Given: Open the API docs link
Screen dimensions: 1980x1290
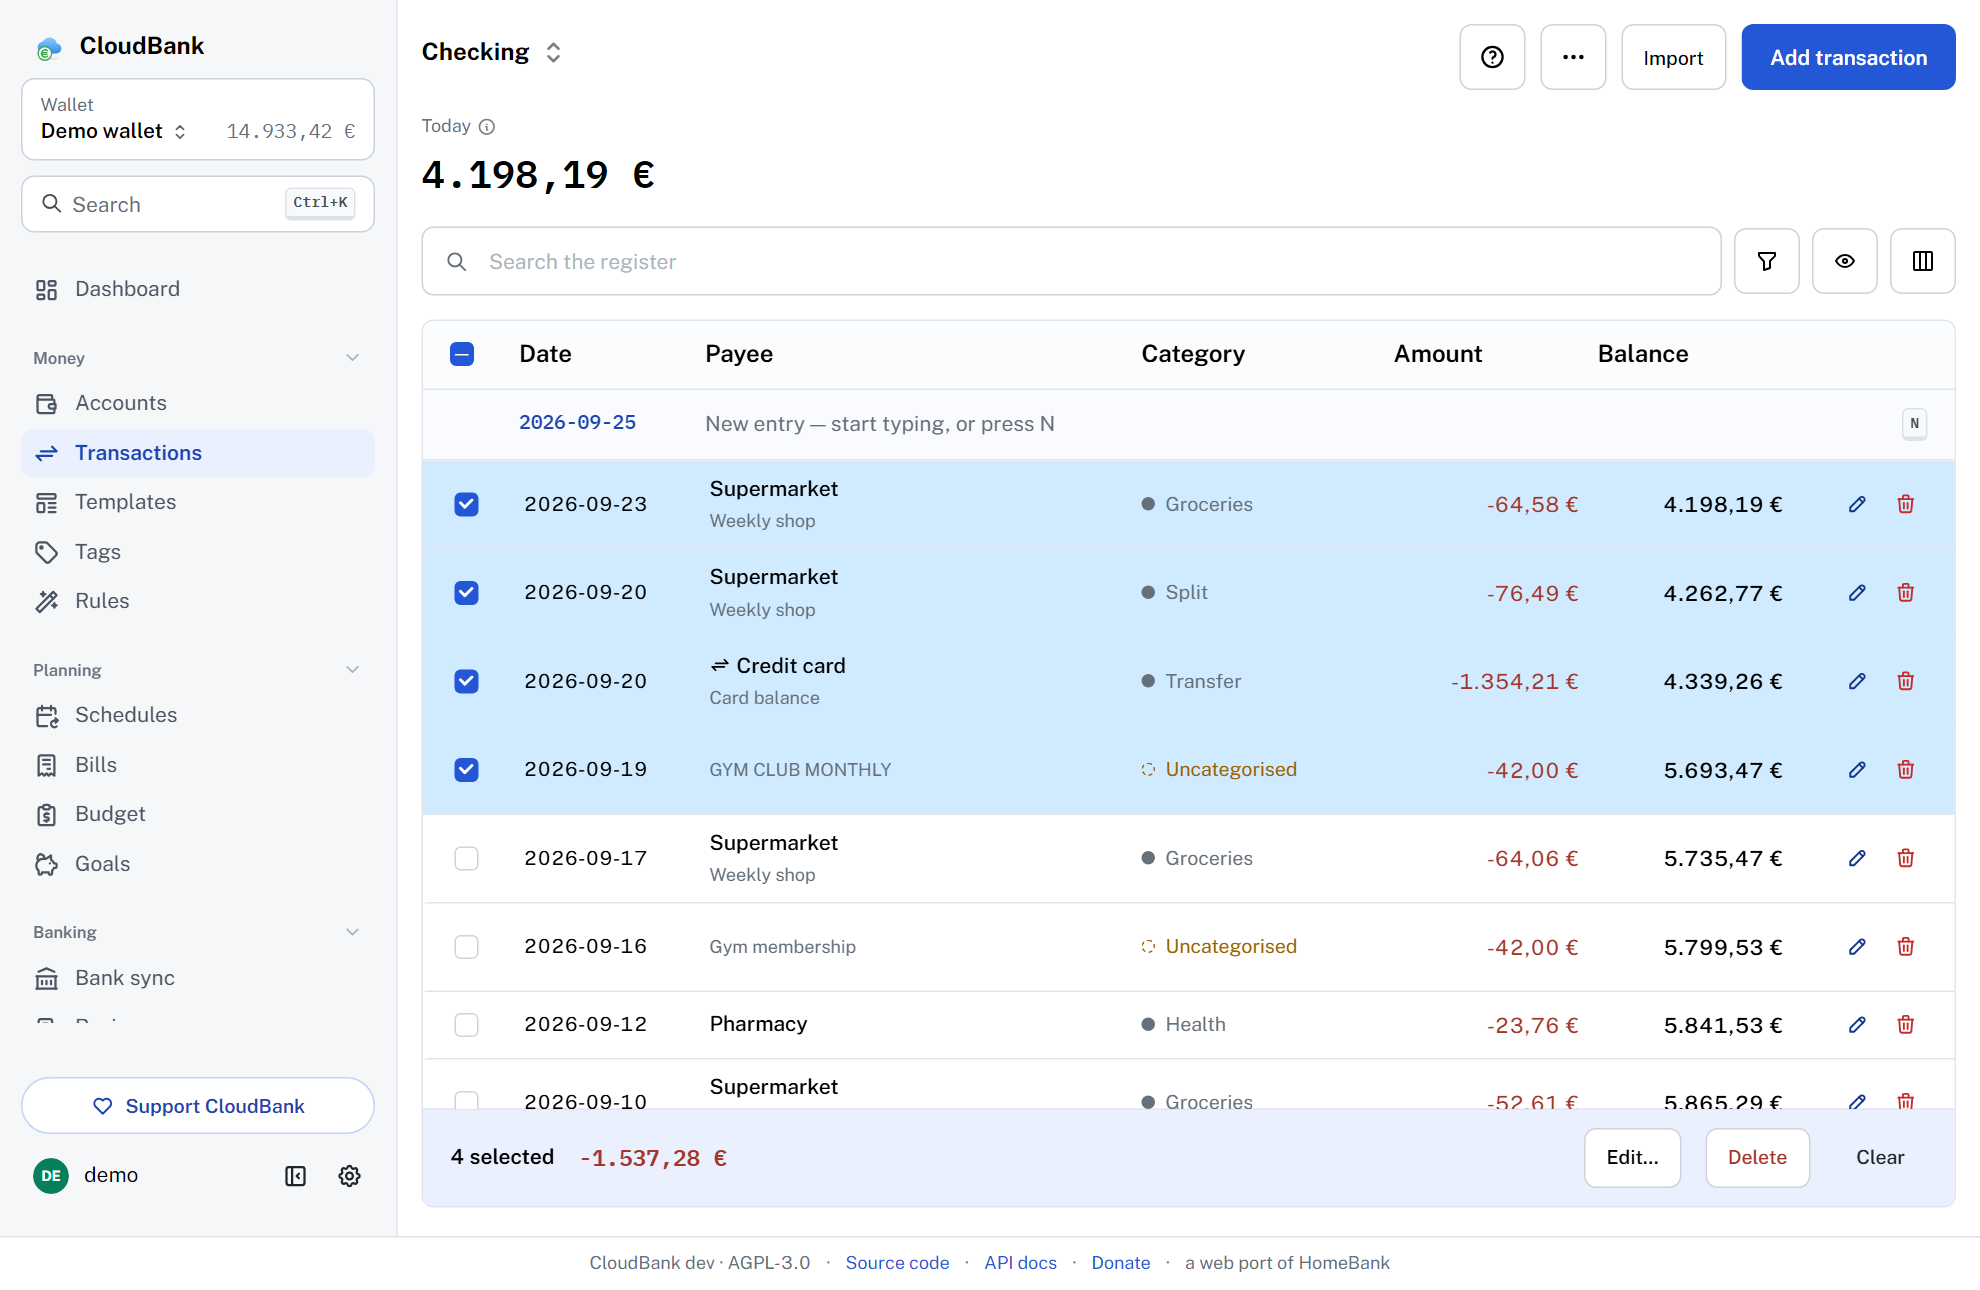Looking at the screenshot, I should (1020, 1262).
